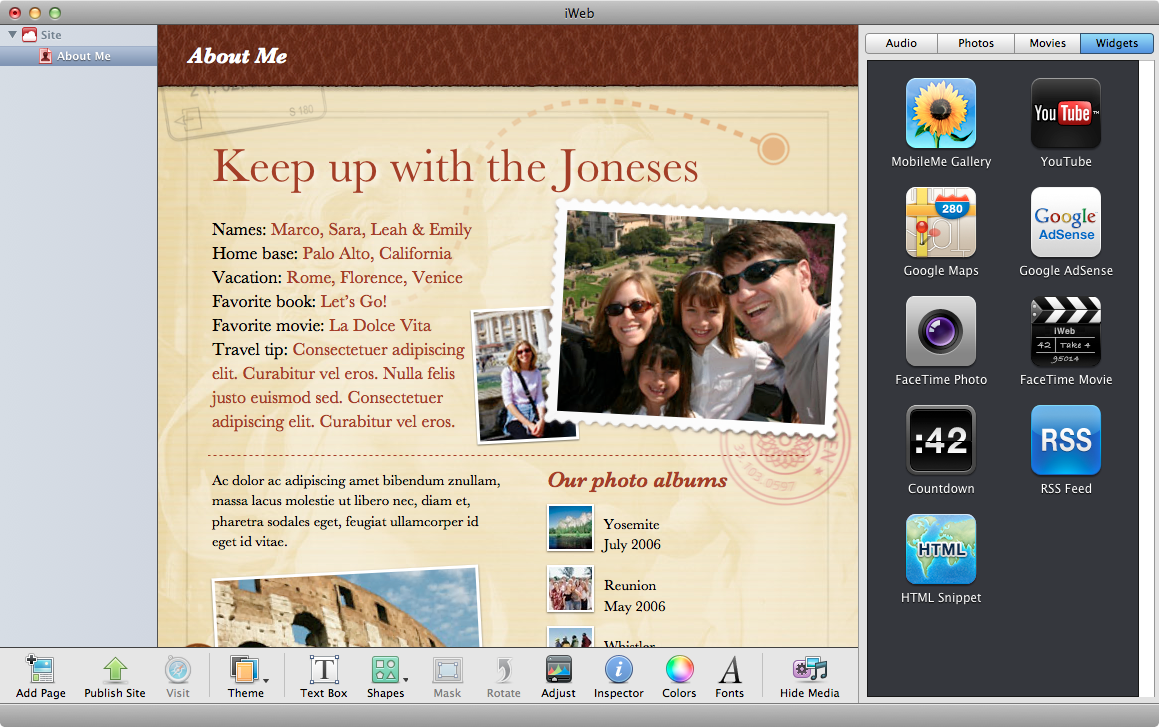Collapse the Site disclosure triangle

click(12, 35)
